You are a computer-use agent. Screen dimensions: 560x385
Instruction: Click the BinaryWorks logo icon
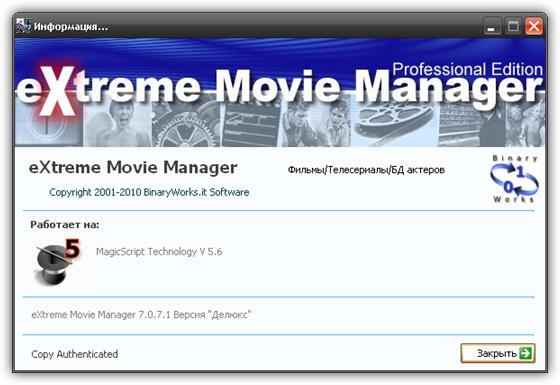(514, 179)
